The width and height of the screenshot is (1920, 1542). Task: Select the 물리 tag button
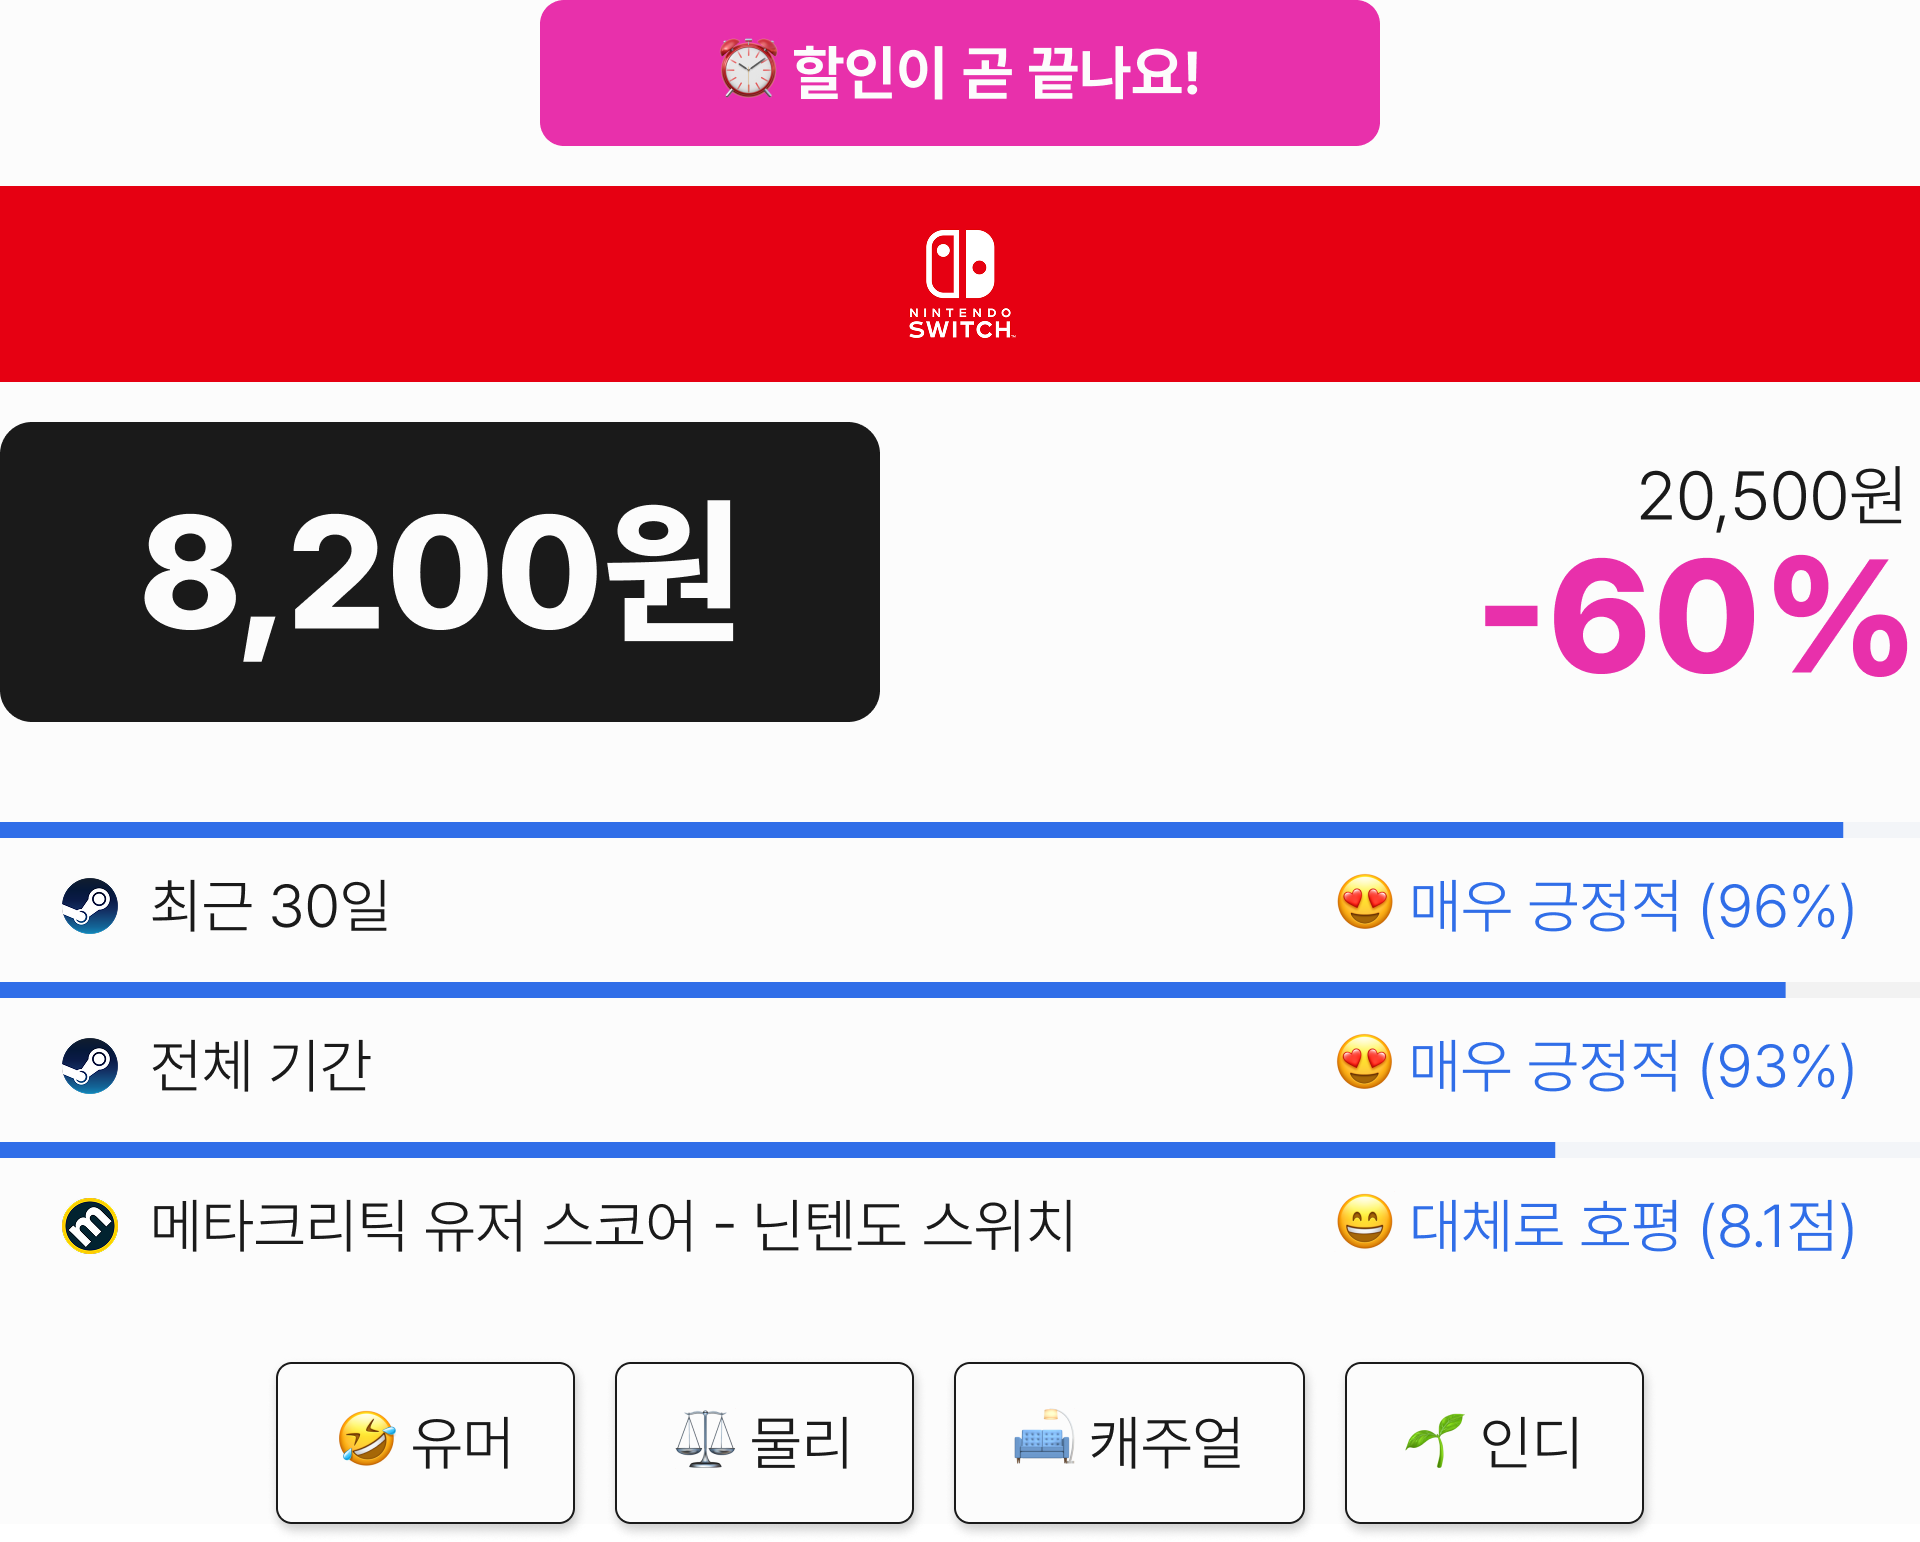pyautogui.click(x=764, y=1442)
